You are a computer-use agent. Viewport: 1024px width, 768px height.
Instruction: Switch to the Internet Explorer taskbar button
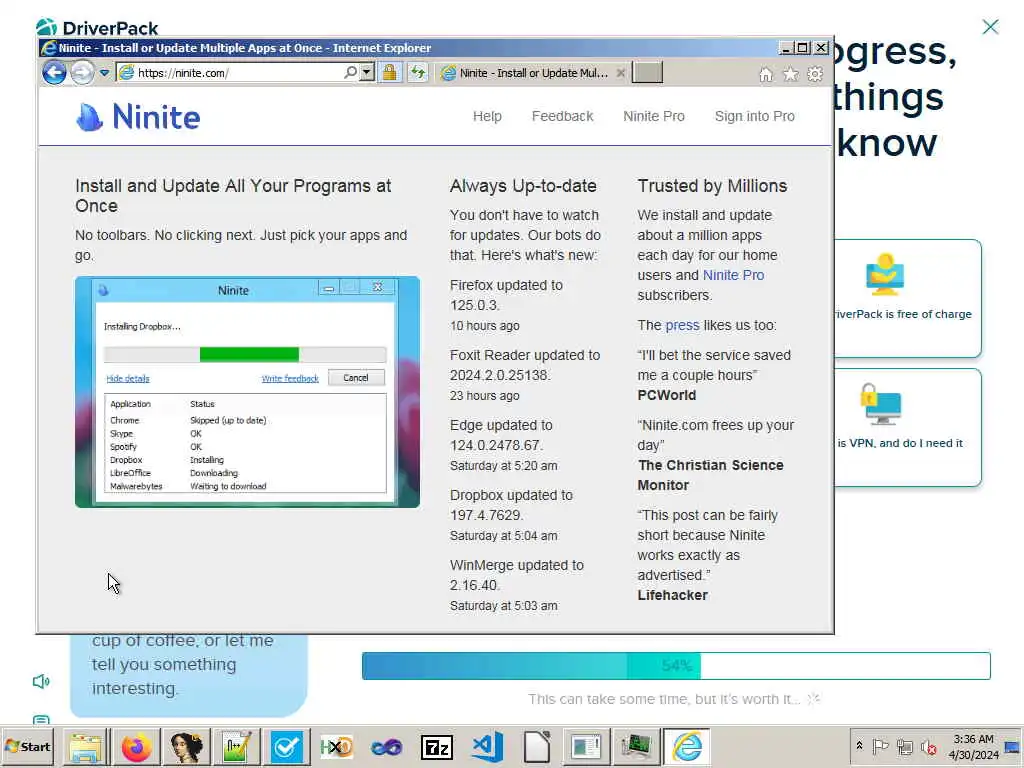[687, 746]
